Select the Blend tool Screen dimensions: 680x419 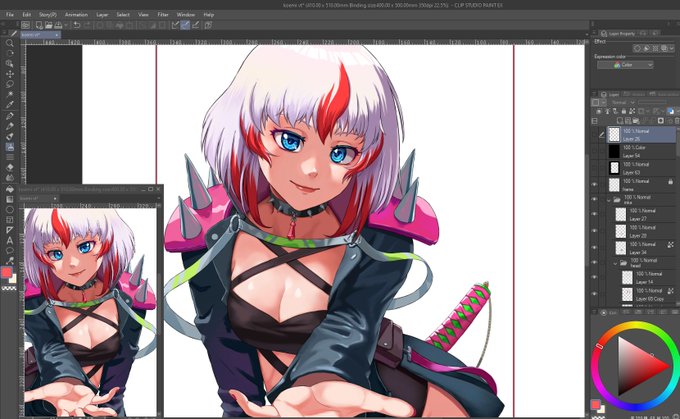[x=10, y=178]
